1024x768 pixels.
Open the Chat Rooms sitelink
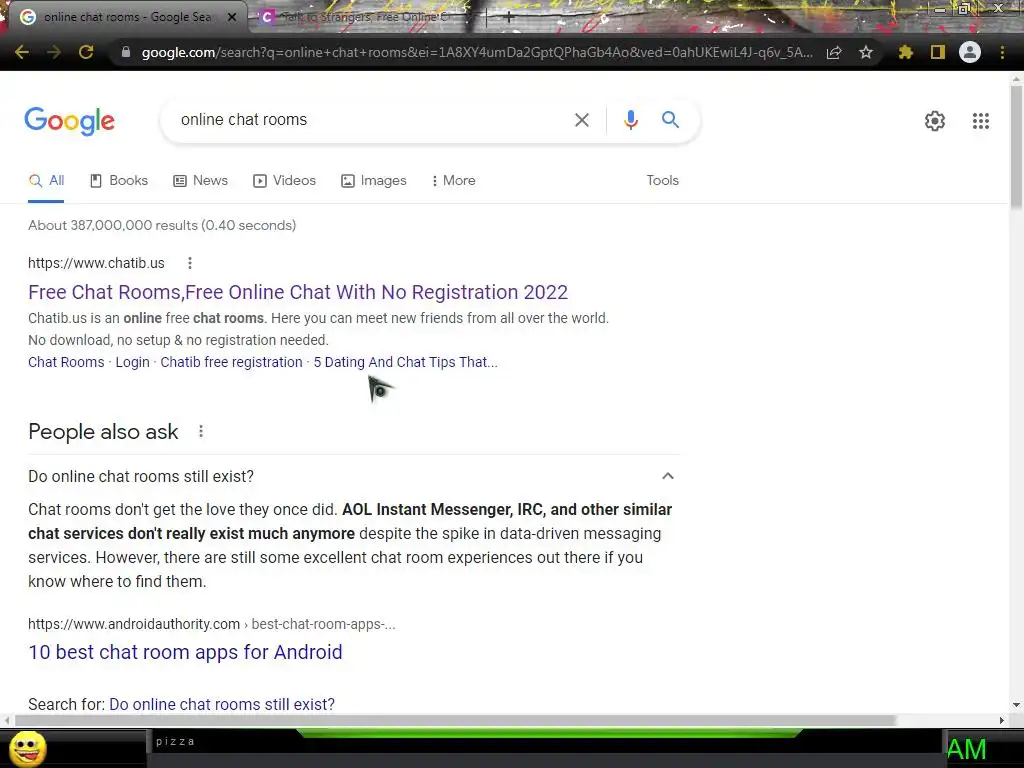[x=66, y=362]
